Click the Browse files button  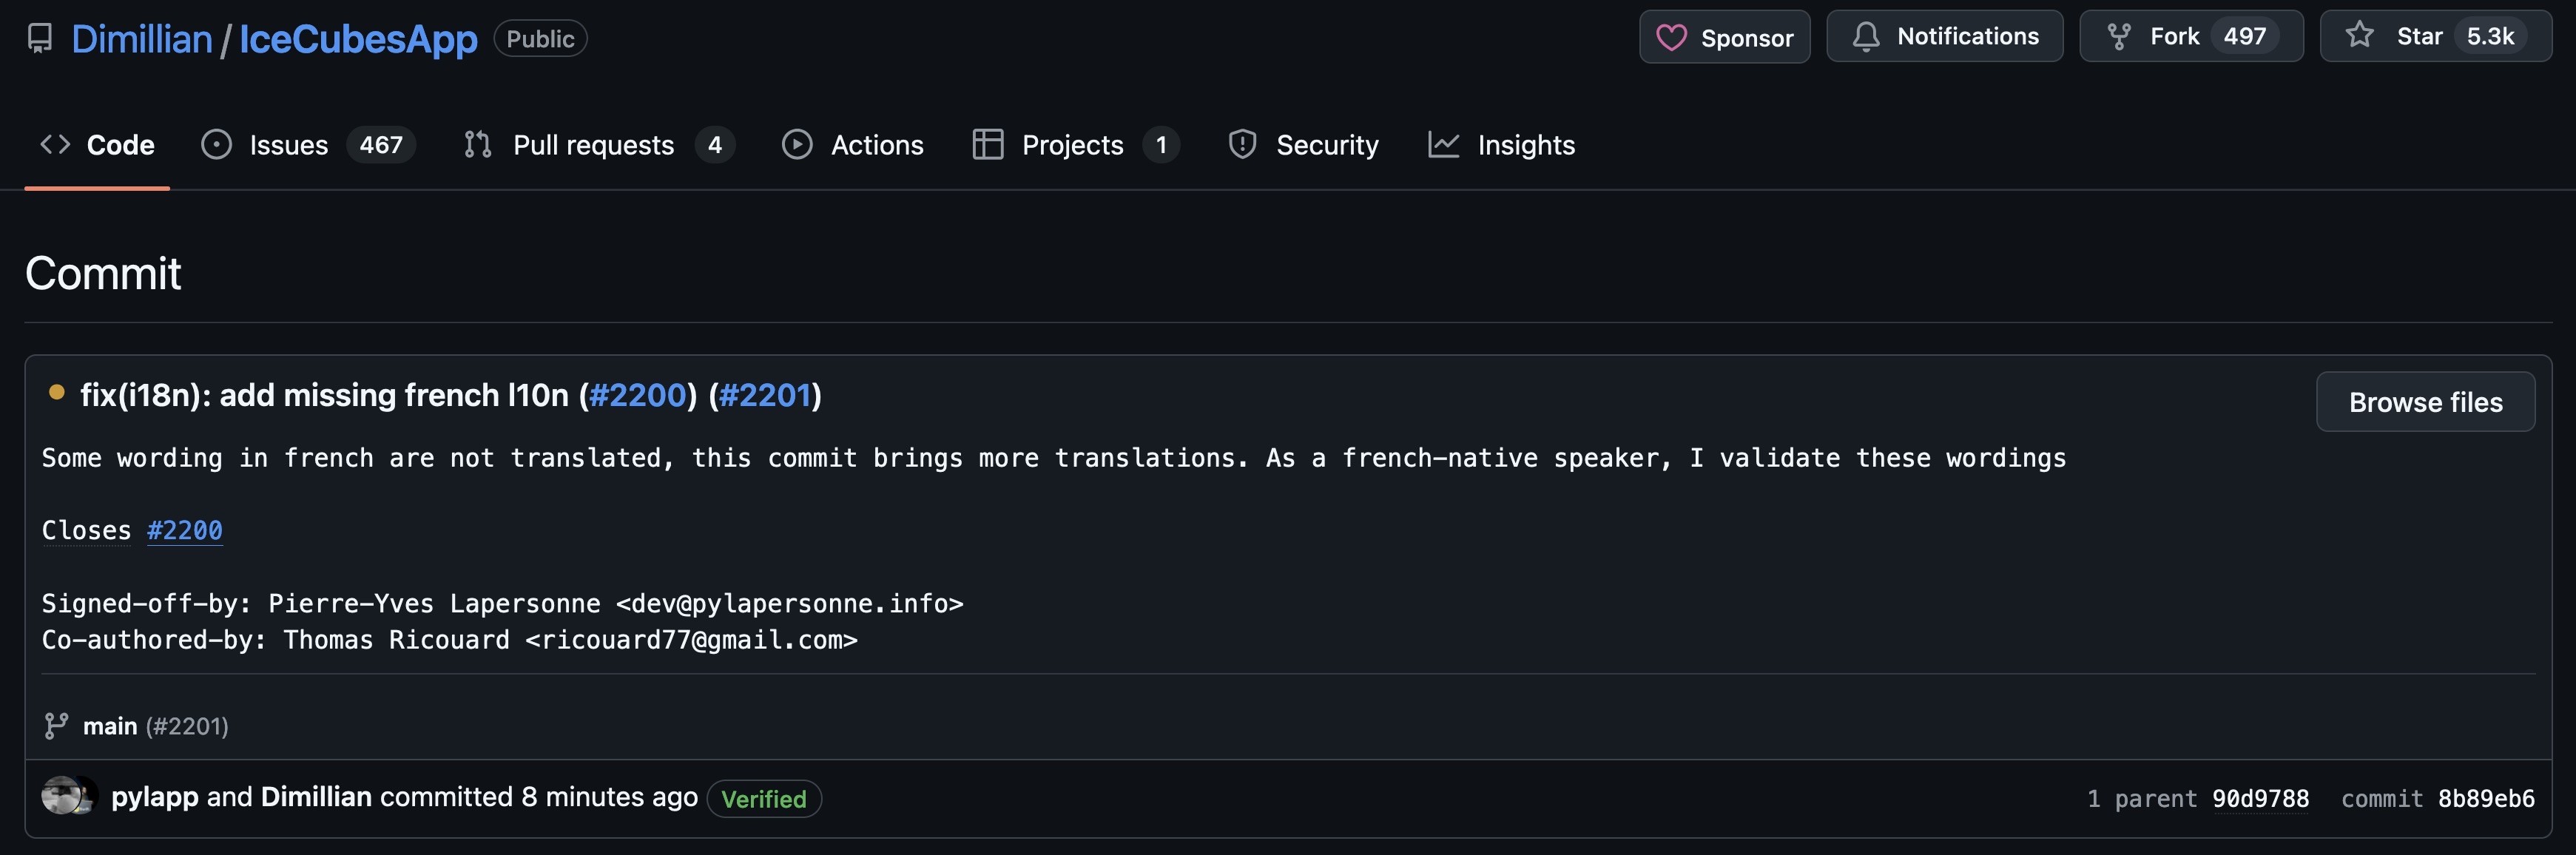coord(2425,402)
